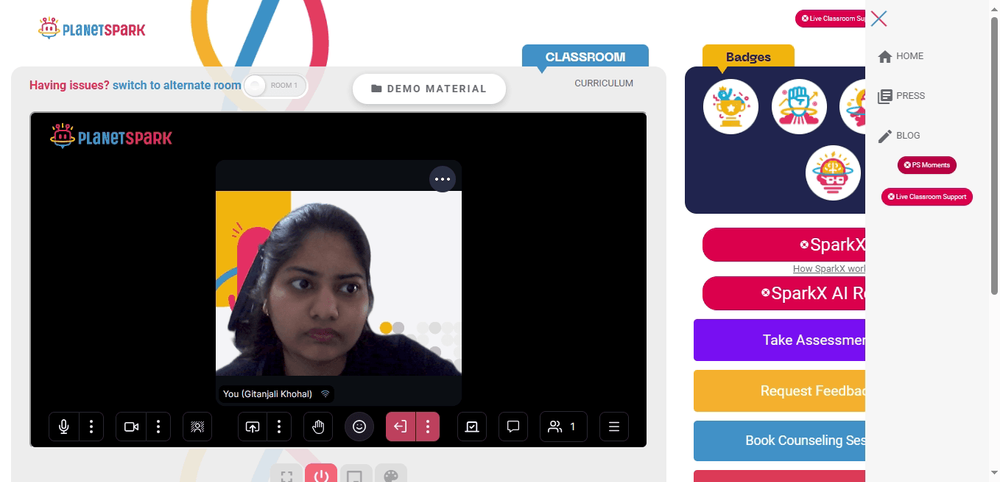Click the SparkX red button
Image resolution: width=1000 pixels, height=482 pixels.
pyautogui.click(x=784, y=245)
